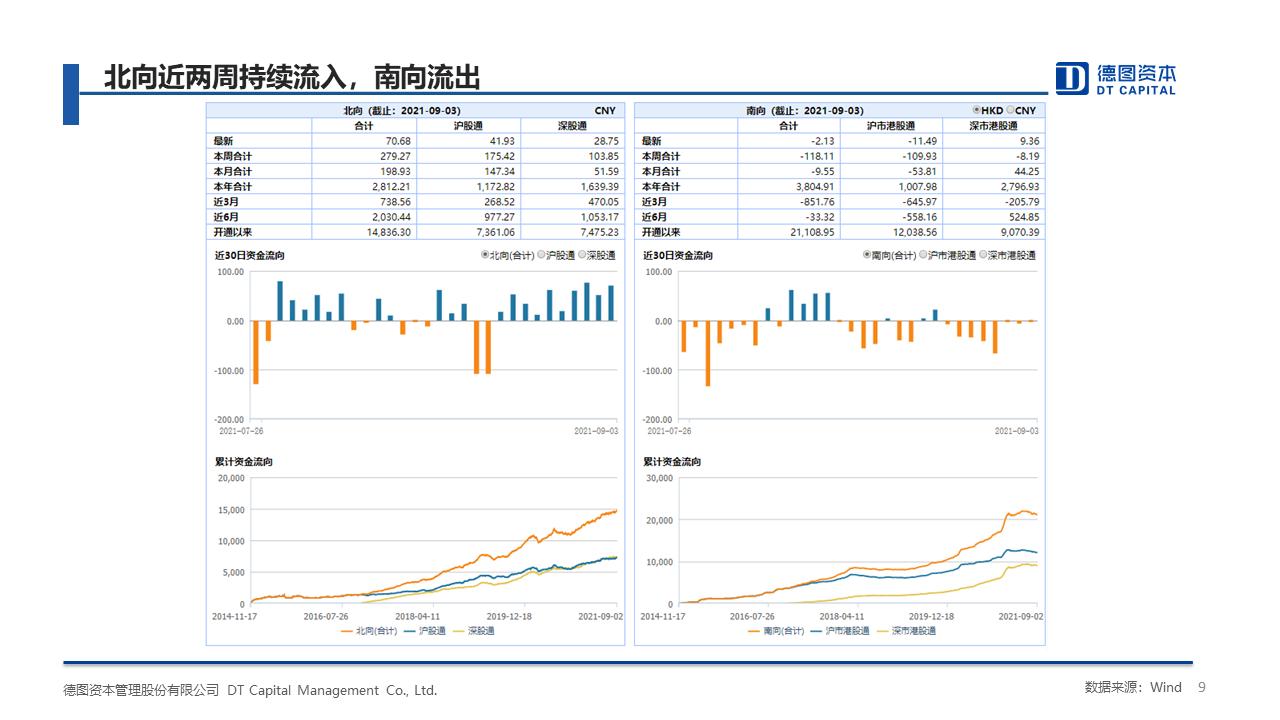Select the 沪市港股通 radio button
This screenshot has width=1280, height=720.
point(923,255)
